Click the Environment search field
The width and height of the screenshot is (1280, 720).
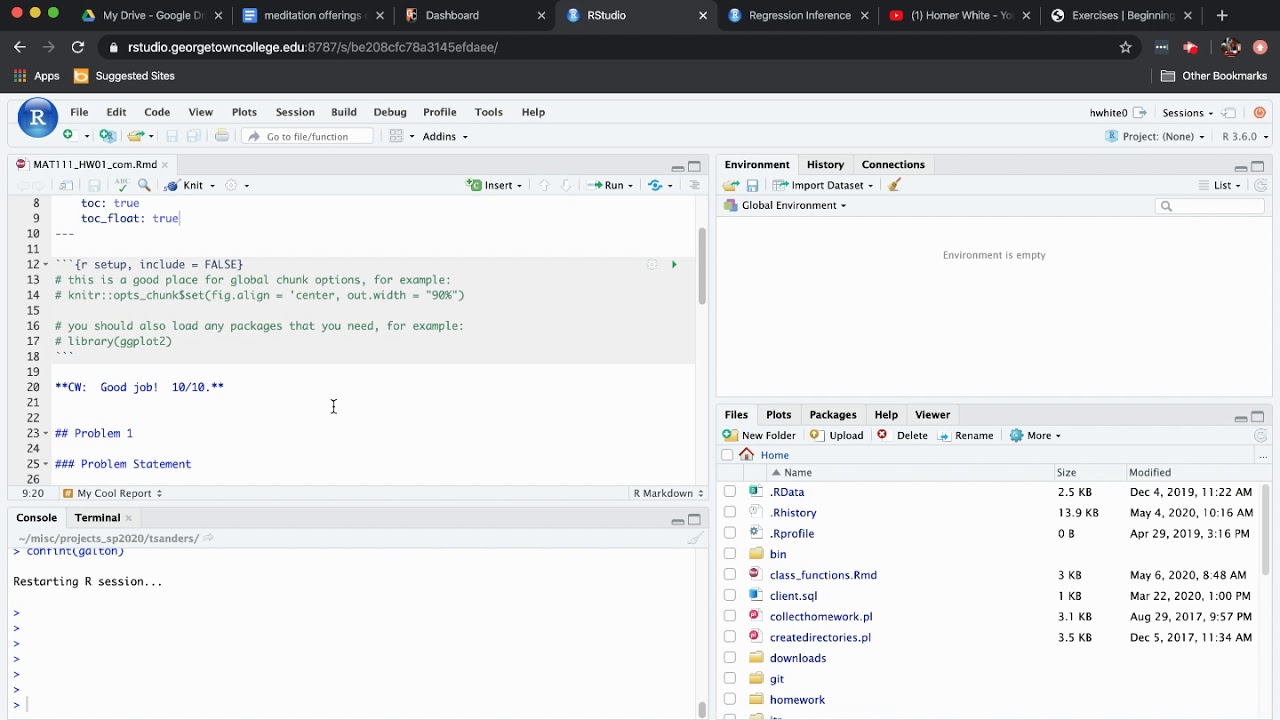click(x=1211, y=206)
